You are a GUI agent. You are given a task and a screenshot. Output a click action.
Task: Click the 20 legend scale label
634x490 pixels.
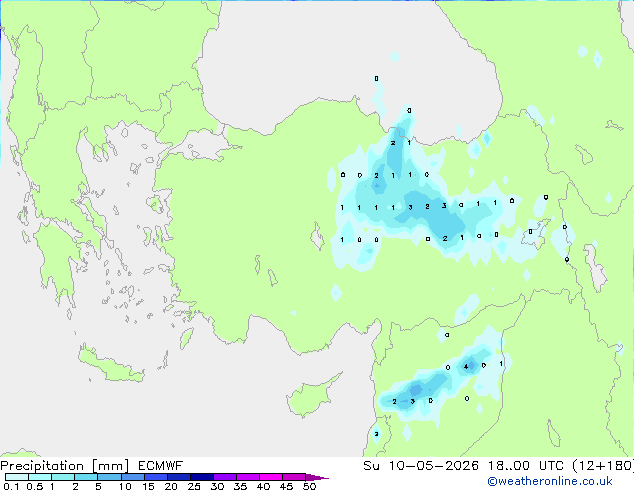(171, 486)
